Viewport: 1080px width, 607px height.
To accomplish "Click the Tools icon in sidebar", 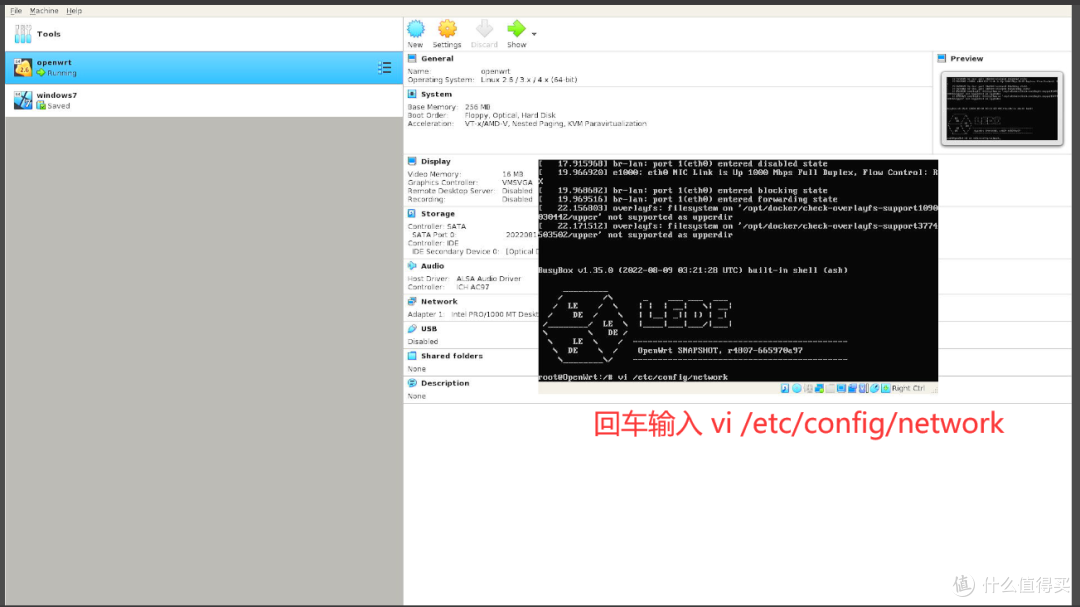I will (x=23, y=34).
